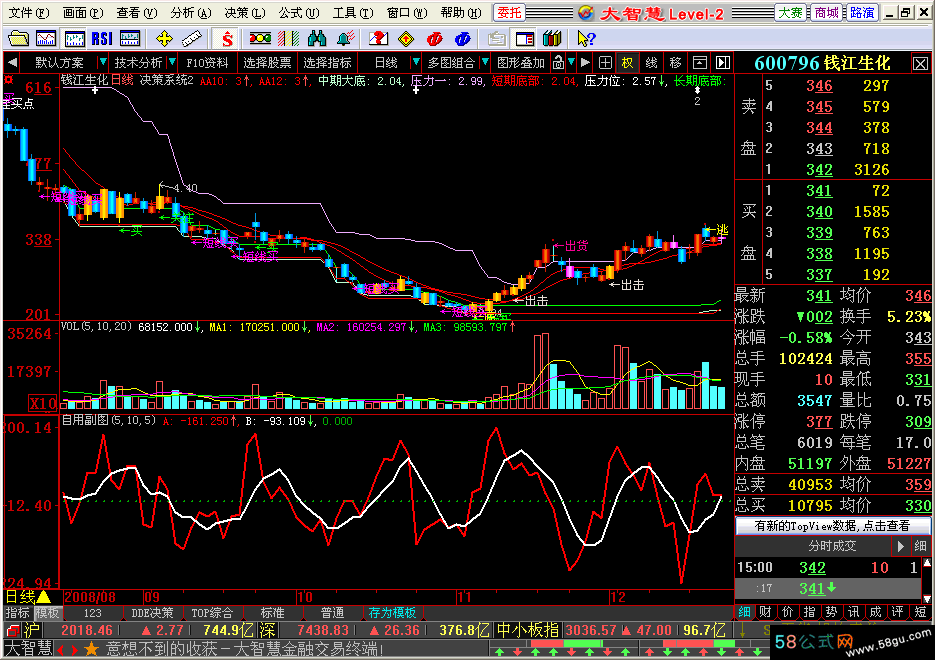Open the 分析 menu
935x660 pixels.
(190, 13)
